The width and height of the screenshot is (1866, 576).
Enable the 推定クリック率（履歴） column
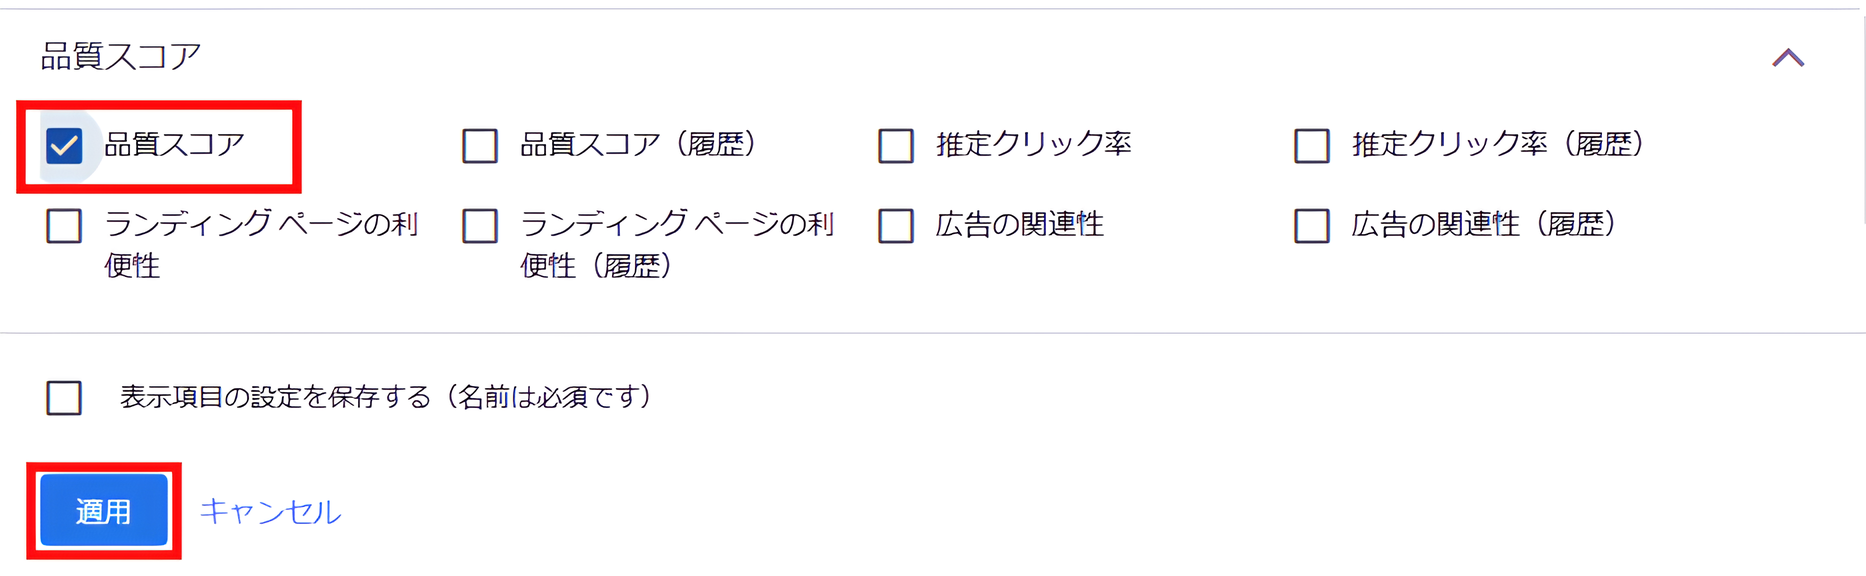point(1310,145)
